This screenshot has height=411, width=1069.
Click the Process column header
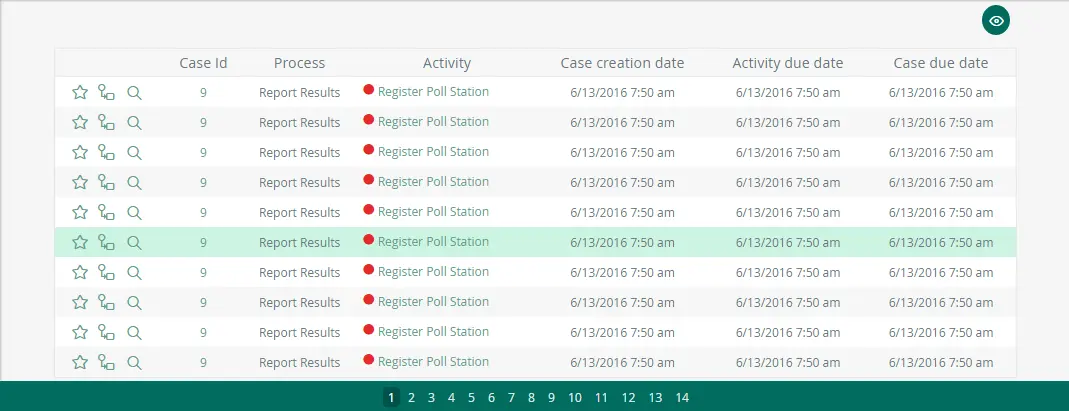[x=299, y=63]
